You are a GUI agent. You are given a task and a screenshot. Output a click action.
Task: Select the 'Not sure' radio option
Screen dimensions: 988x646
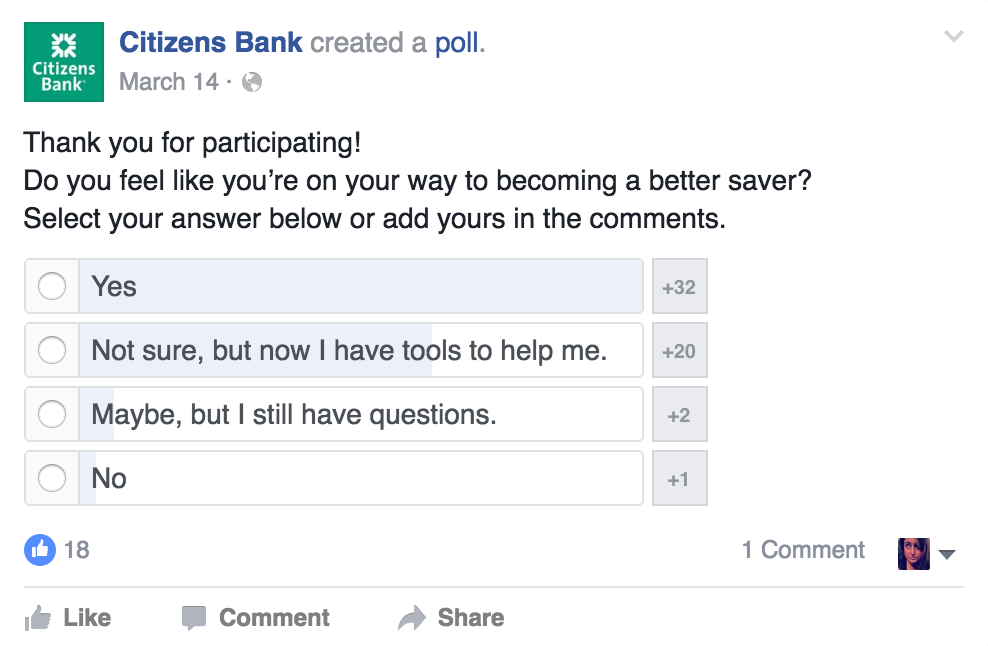[52, 350]
